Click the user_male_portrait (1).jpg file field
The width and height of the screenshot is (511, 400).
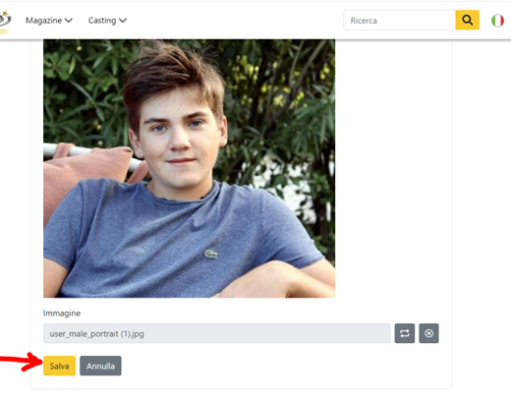(x=217, y=333)
